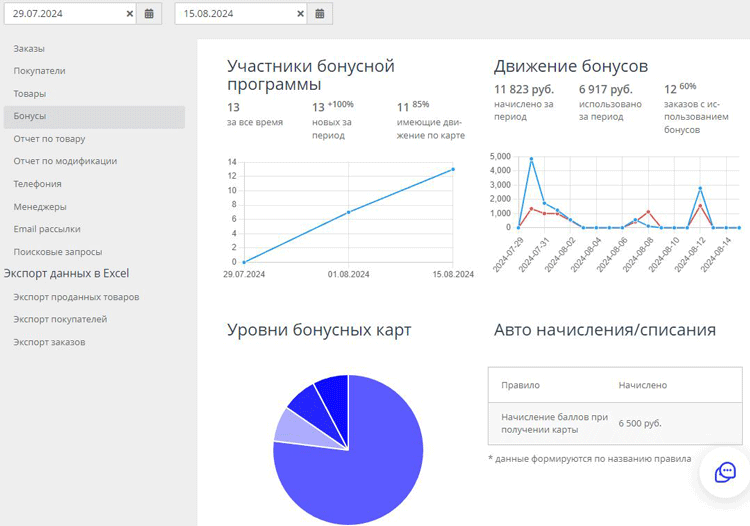Open the chat support widget icon
This screenshot has height=526, width=750.
coord(725,472)
